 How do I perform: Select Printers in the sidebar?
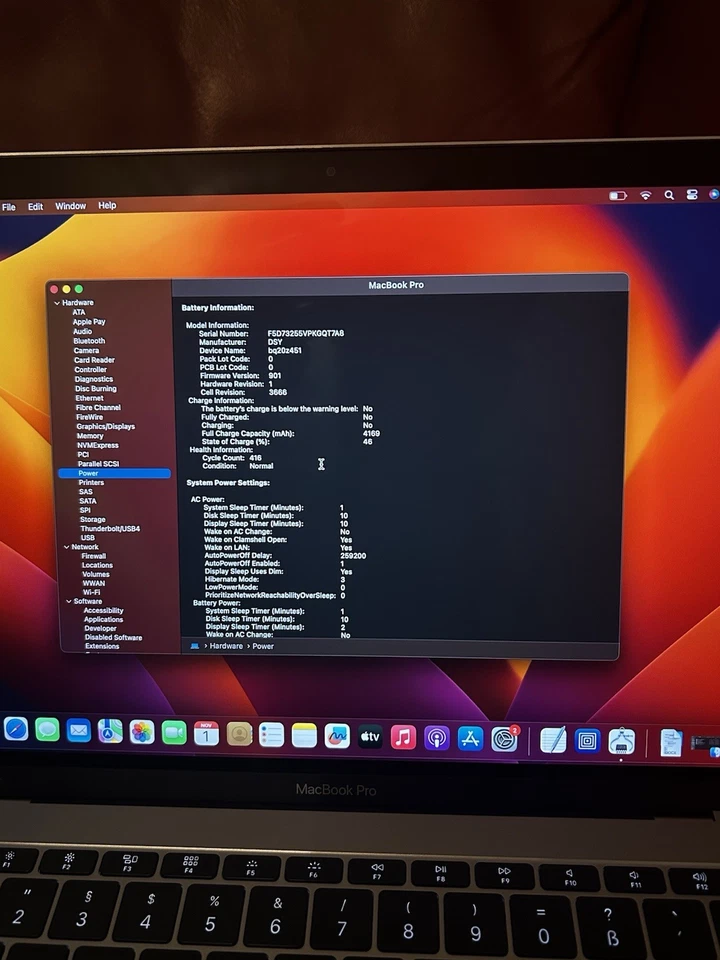click(x=91, y=482)
